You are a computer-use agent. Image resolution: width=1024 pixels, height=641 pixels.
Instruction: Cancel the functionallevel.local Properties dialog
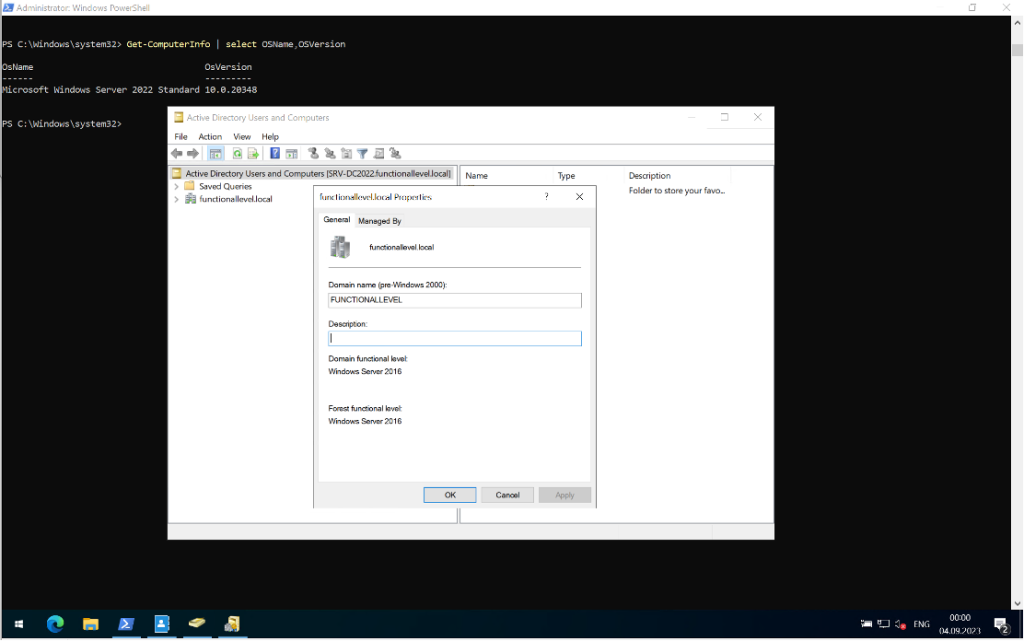(507, 494)
